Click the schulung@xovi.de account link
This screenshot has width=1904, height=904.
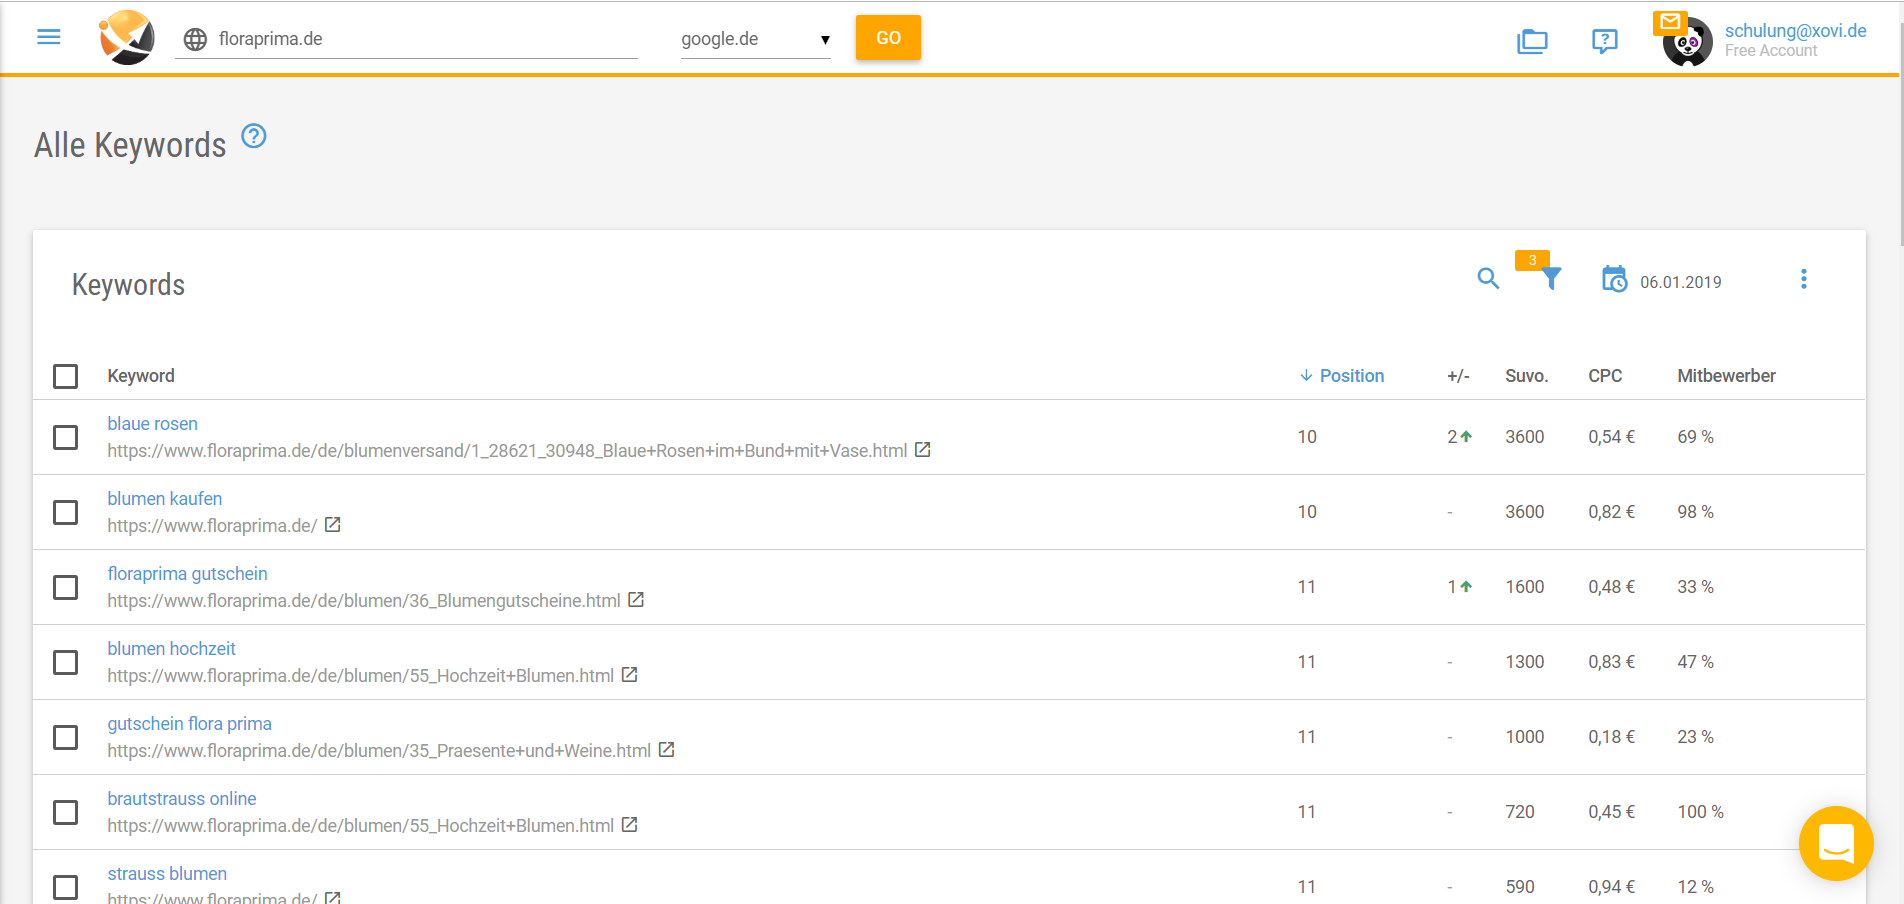[x=1795, y=31]
